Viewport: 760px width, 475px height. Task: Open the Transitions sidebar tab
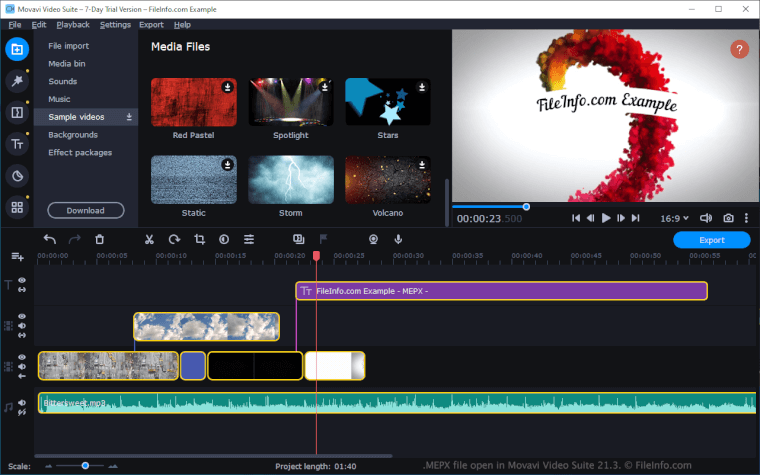pyautogui.click(x=16, y=112)
